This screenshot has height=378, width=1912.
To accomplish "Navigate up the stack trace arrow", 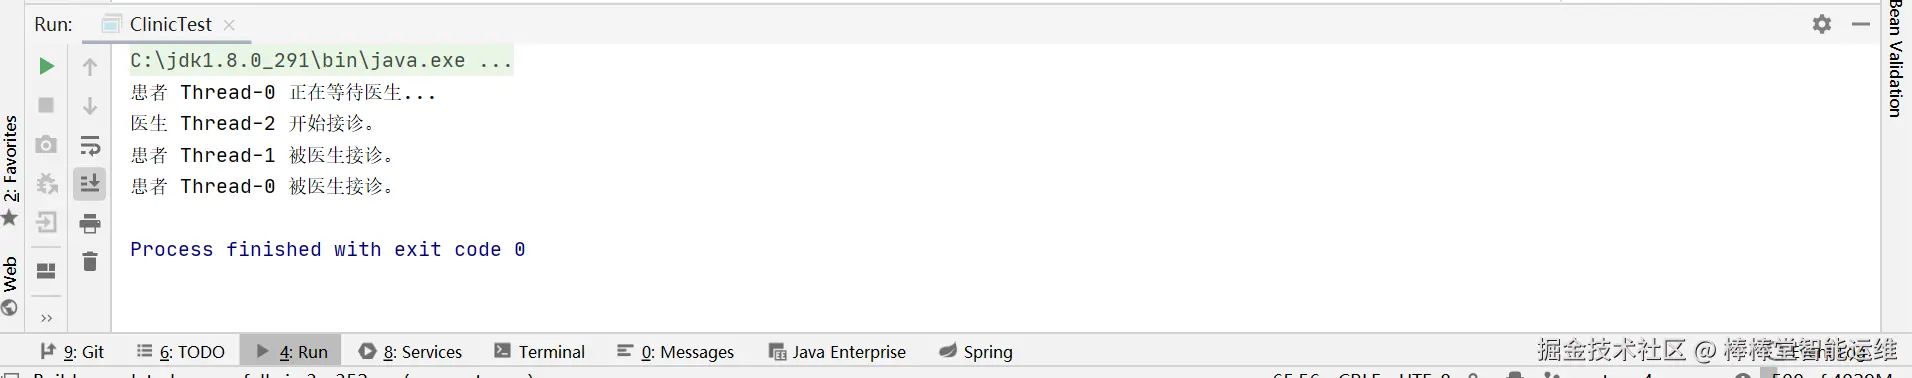I will click(x=90, y=67).
